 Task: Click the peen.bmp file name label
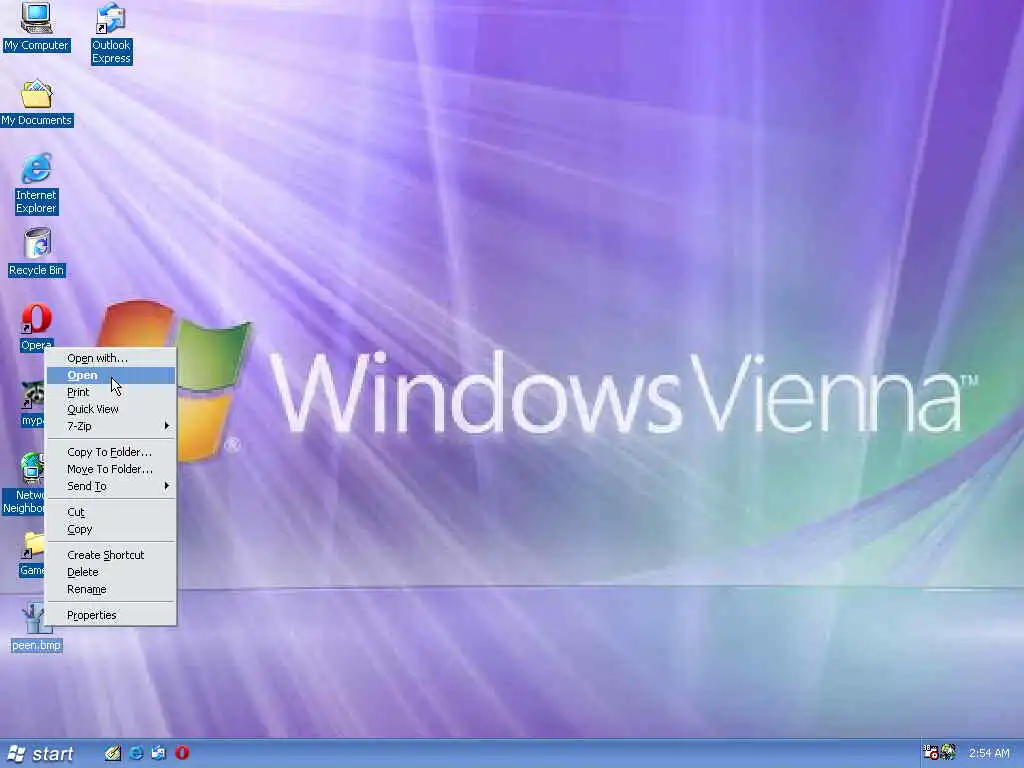36,645
